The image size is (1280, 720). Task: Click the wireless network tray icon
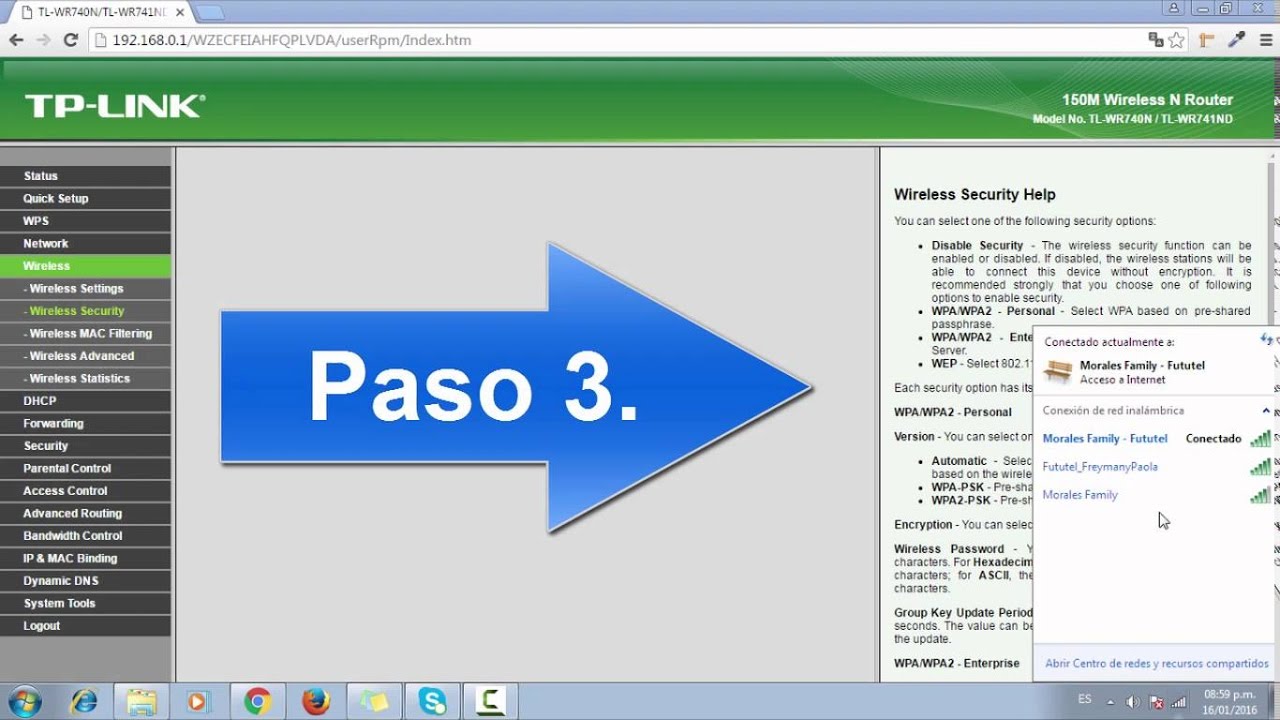pyautogui.click(x=1178, y=702)
